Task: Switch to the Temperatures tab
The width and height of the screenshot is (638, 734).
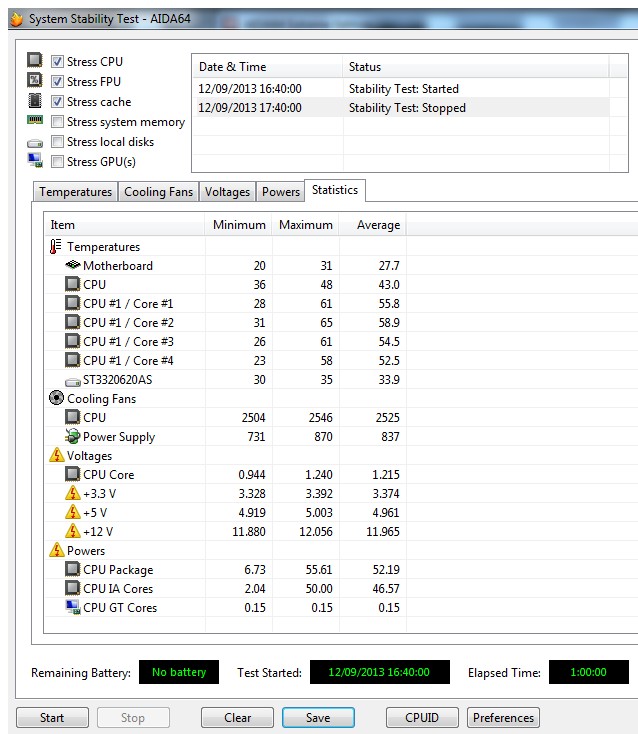Action: coord(75,192)
